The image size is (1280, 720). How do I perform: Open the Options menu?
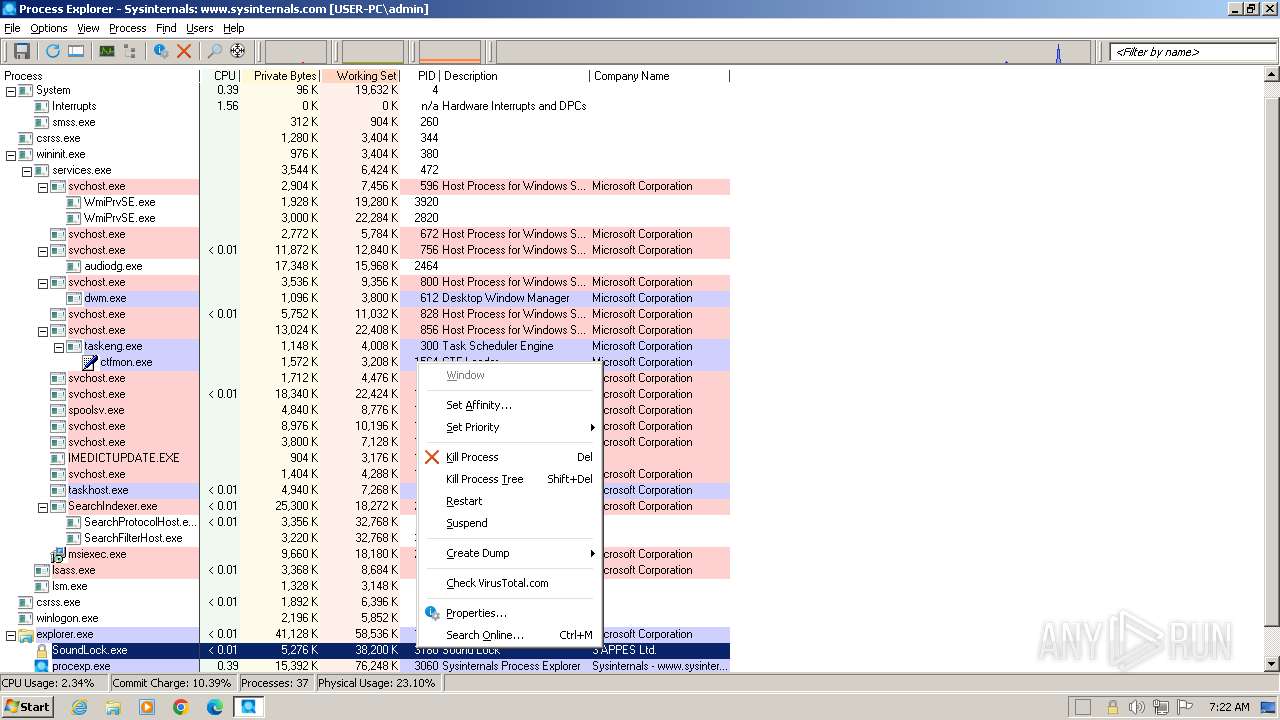[48, 28]
